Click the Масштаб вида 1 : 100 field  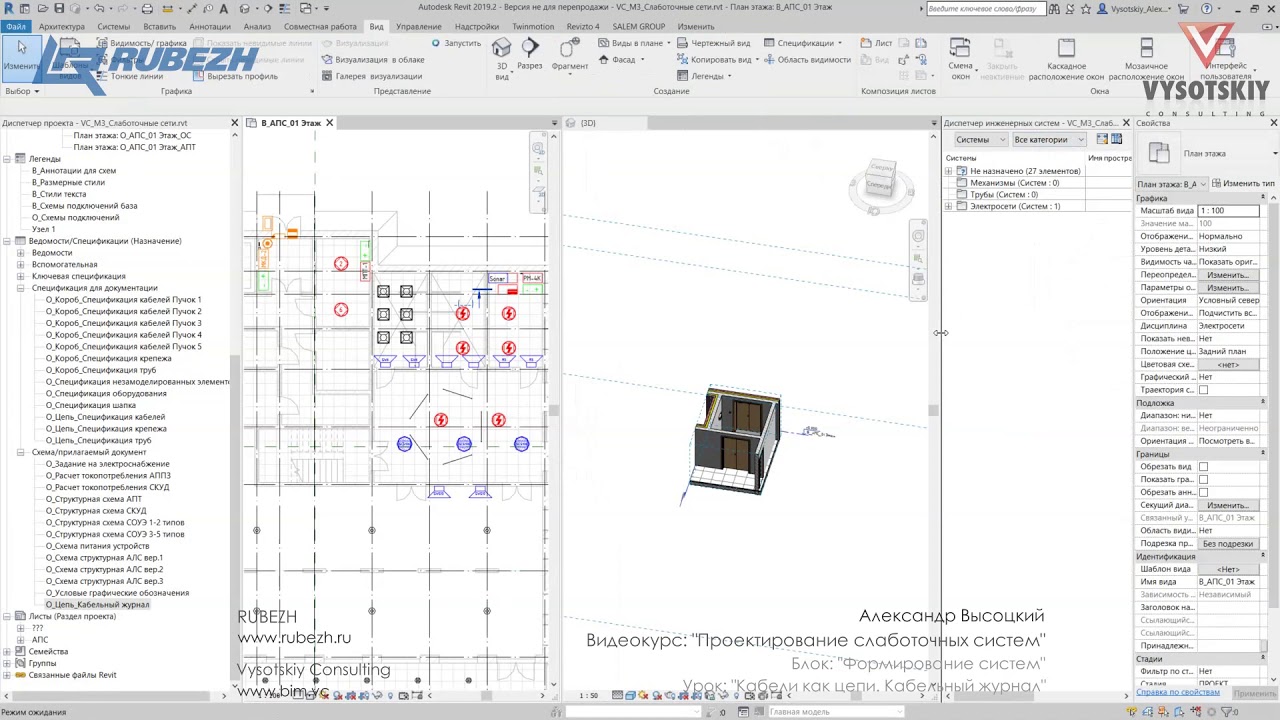click(x=1228, y=211)
